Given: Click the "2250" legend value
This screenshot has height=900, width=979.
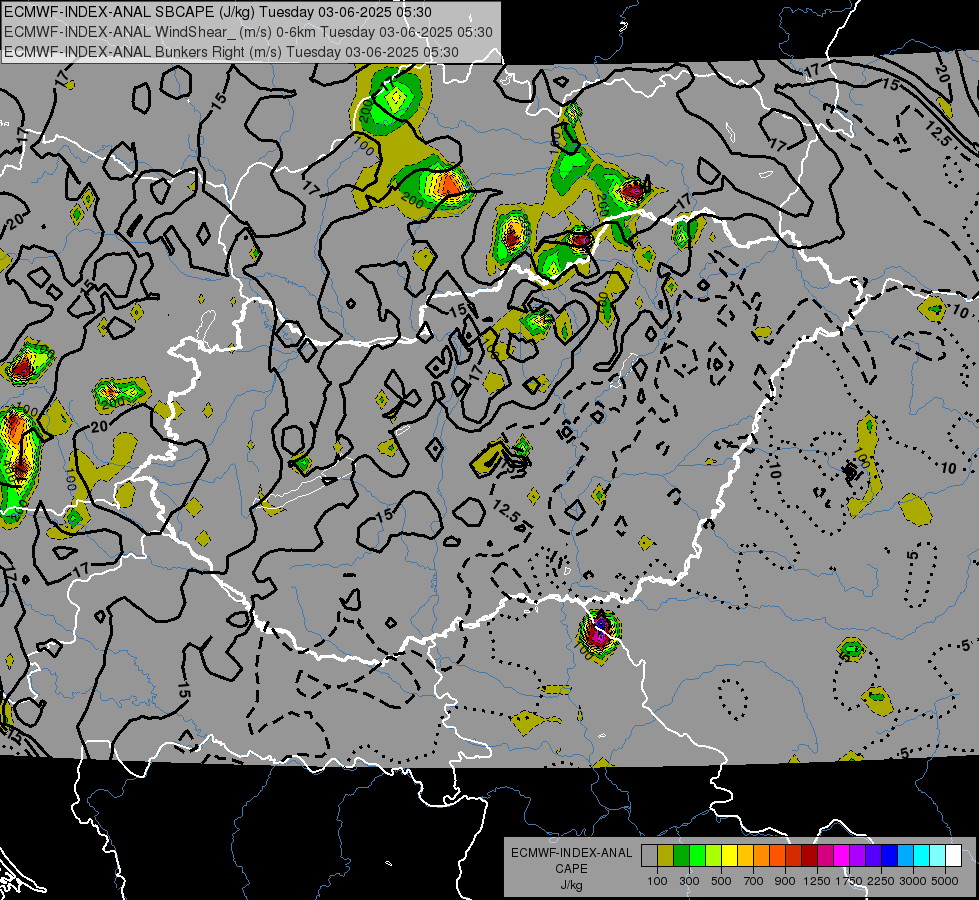Looking at the screenshot, I should click(881, 881).
